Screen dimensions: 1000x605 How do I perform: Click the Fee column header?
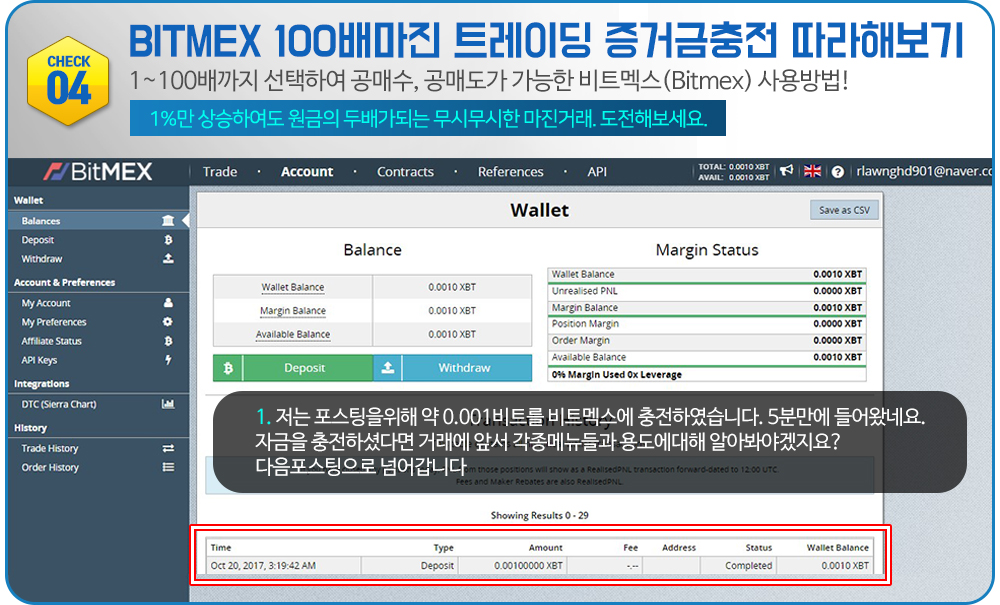point(630,548)
